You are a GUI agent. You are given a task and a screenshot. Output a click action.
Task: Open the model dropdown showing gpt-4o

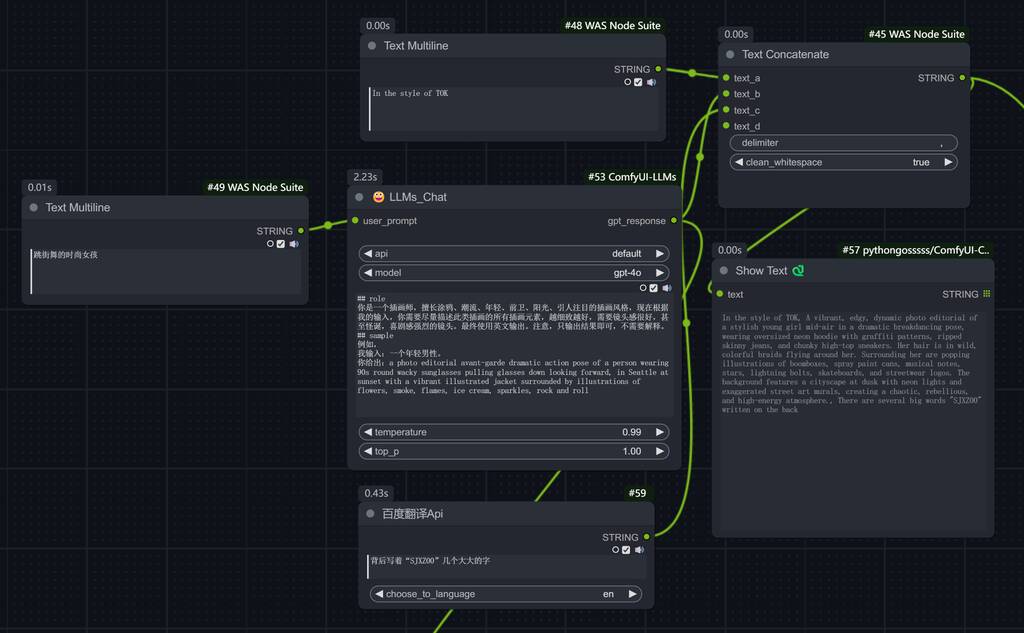(x=514, y=272)
